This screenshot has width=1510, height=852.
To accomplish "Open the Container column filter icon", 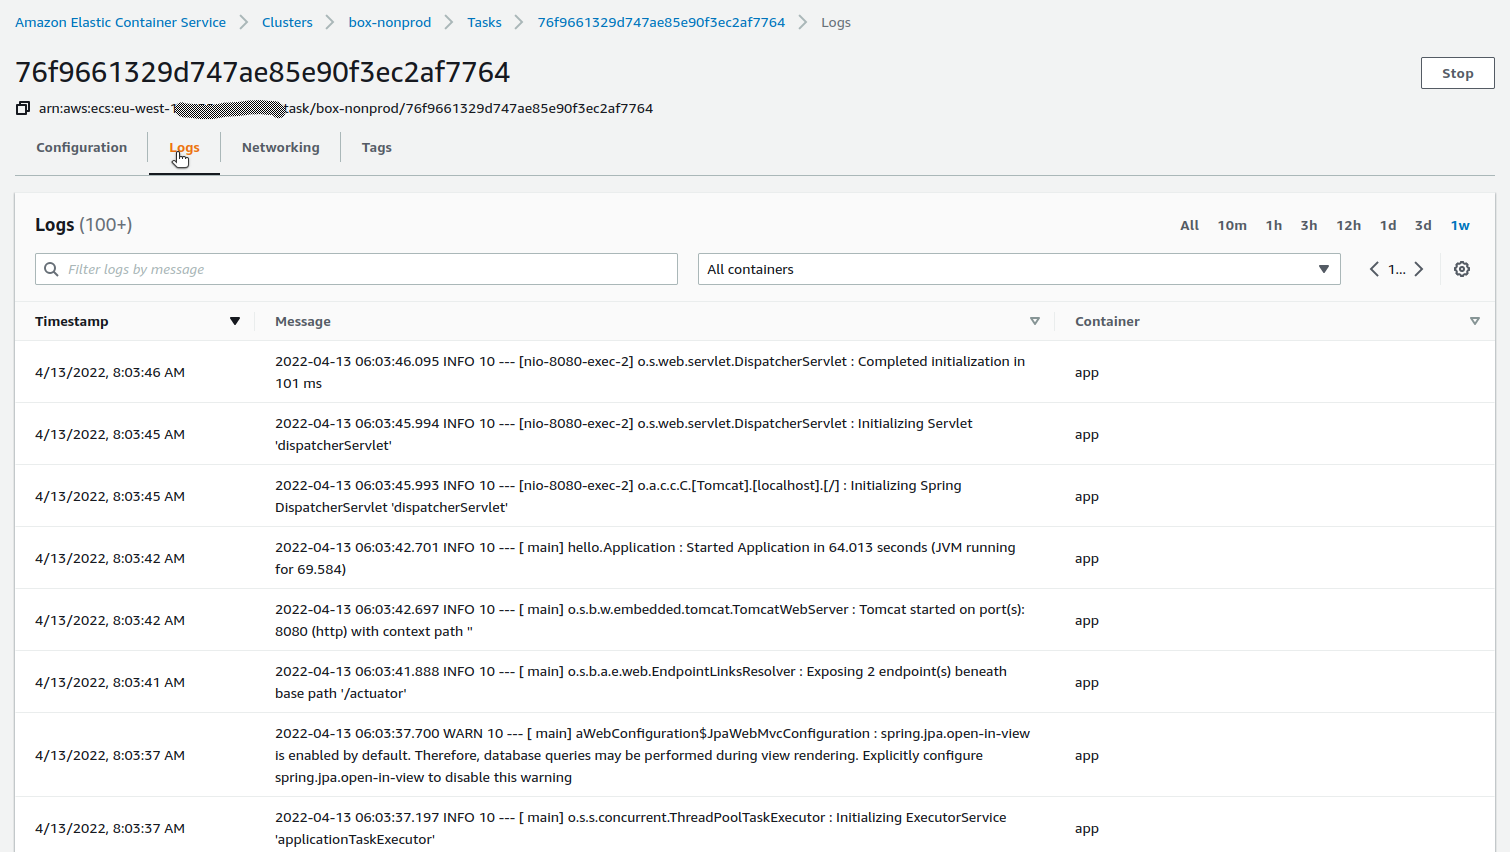I will tap(1475, 321).
